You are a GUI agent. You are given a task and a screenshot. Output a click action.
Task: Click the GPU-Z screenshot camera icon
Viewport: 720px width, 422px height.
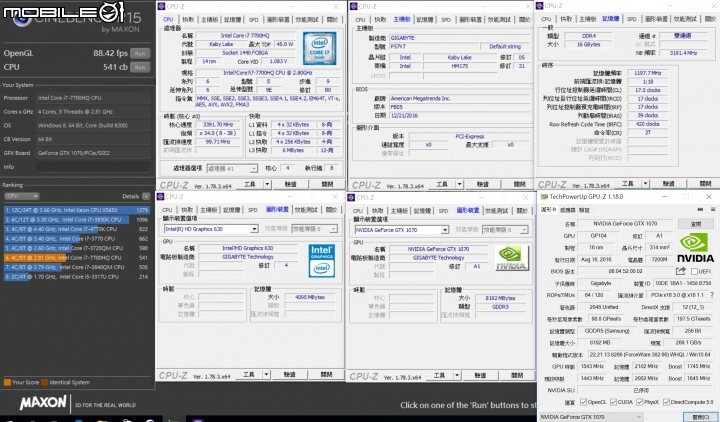pyautogui.click(x=700, y=209)
